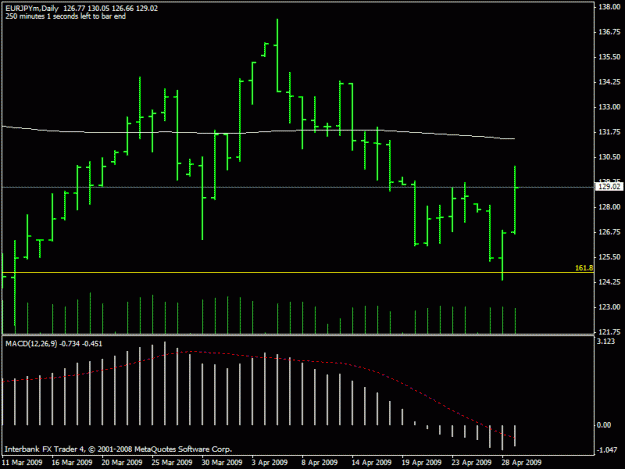The image size is (625, 469).
Task: Click the 126.75 price axis label
Action: click(x=609, y=232)
